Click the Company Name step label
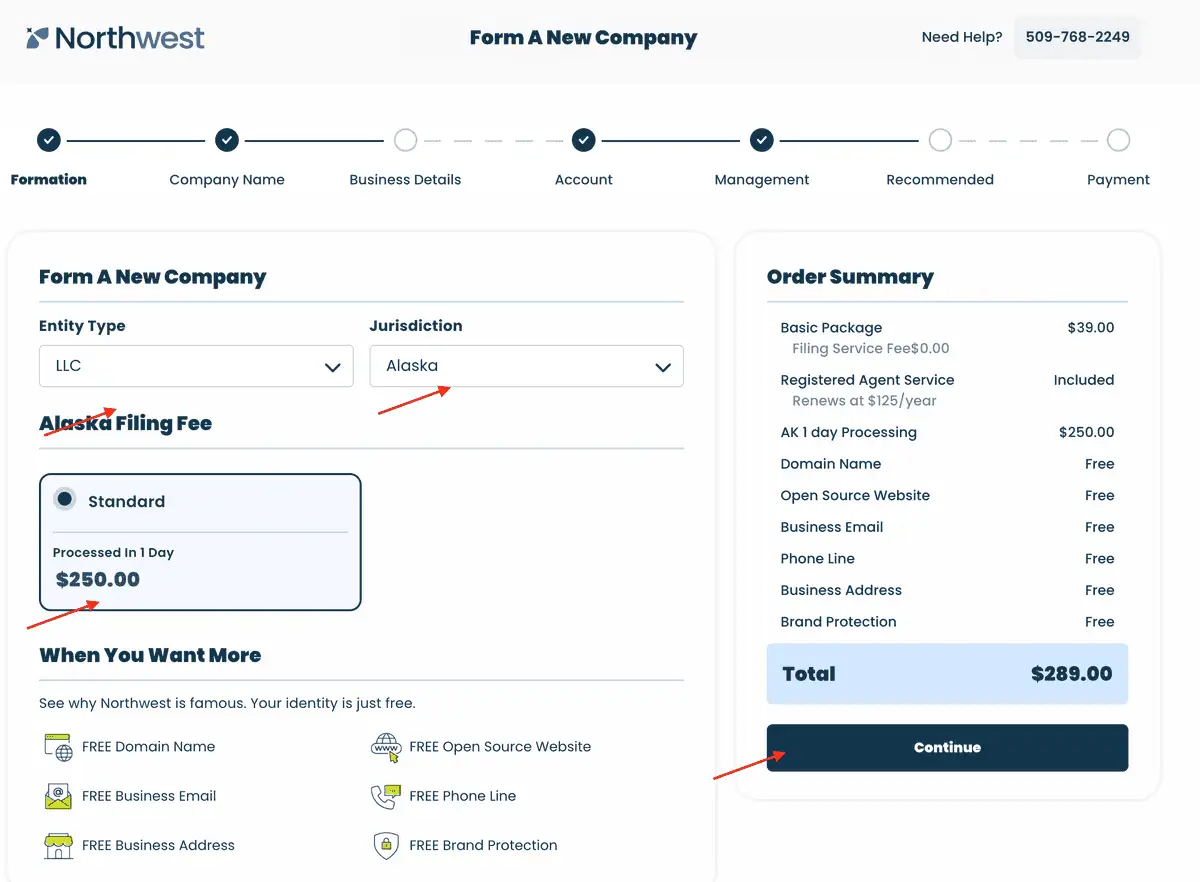This screenshot has height=882, width=1200. [227, 180]
